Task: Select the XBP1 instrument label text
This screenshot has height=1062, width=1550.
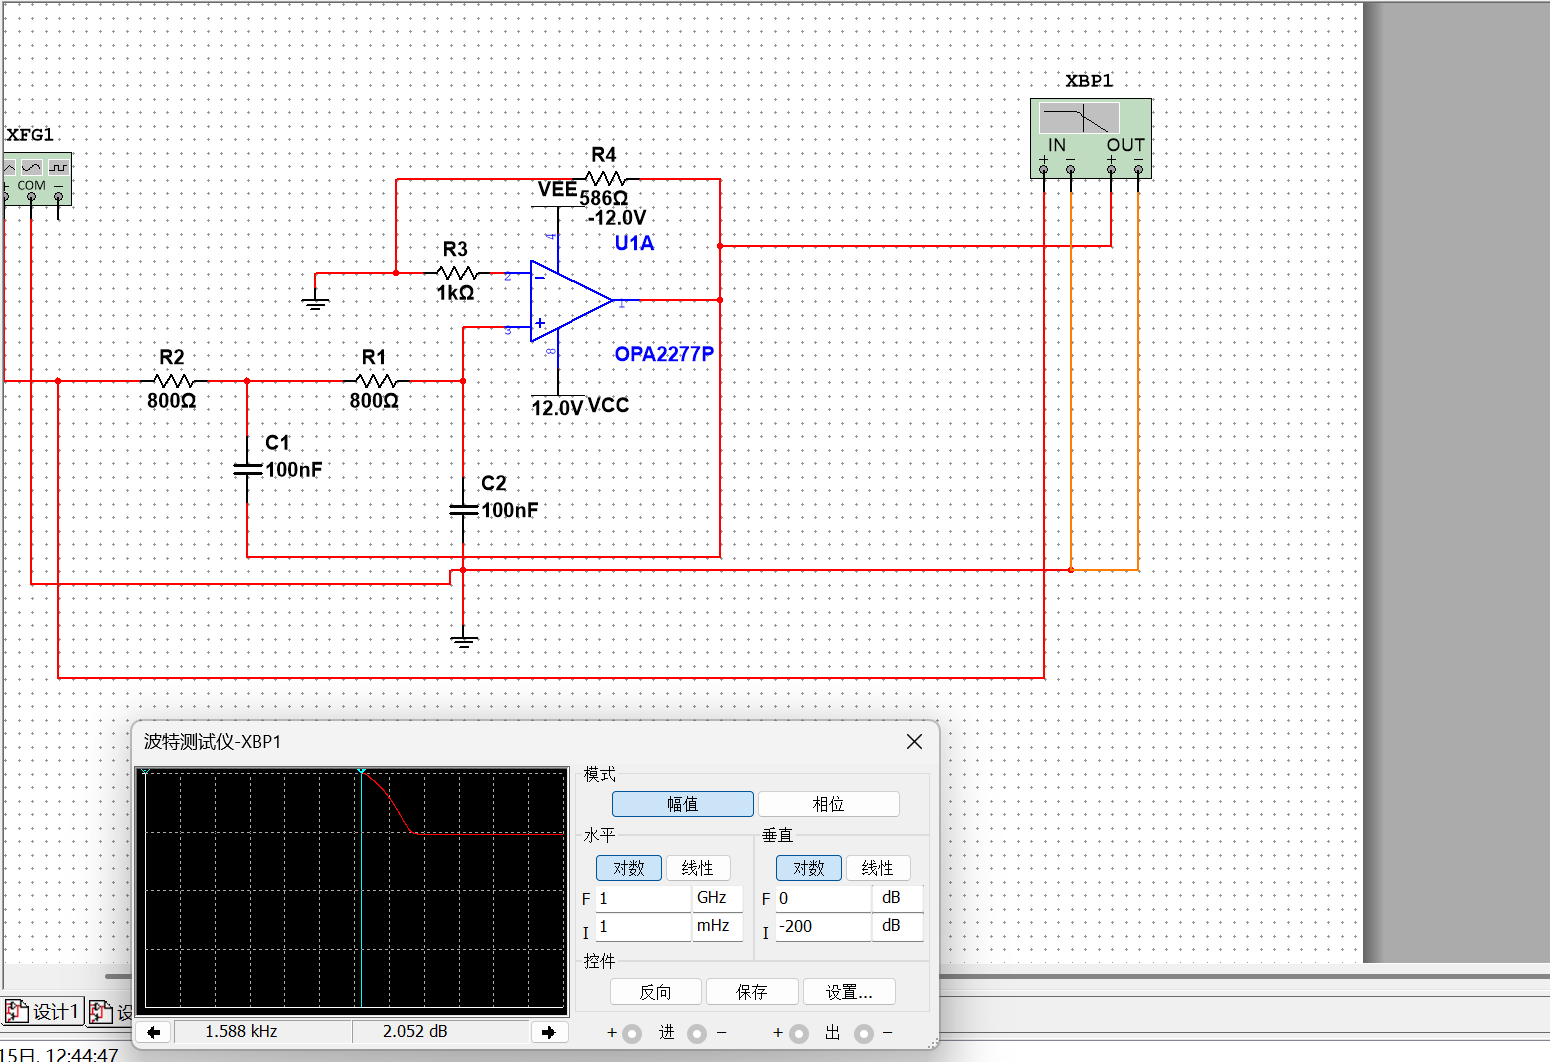Action: pyautogui.click(x=1089, y=81)
